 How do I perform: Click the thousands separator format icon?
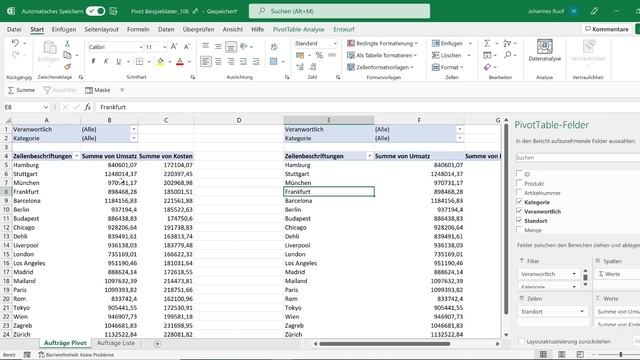[332, 55]
